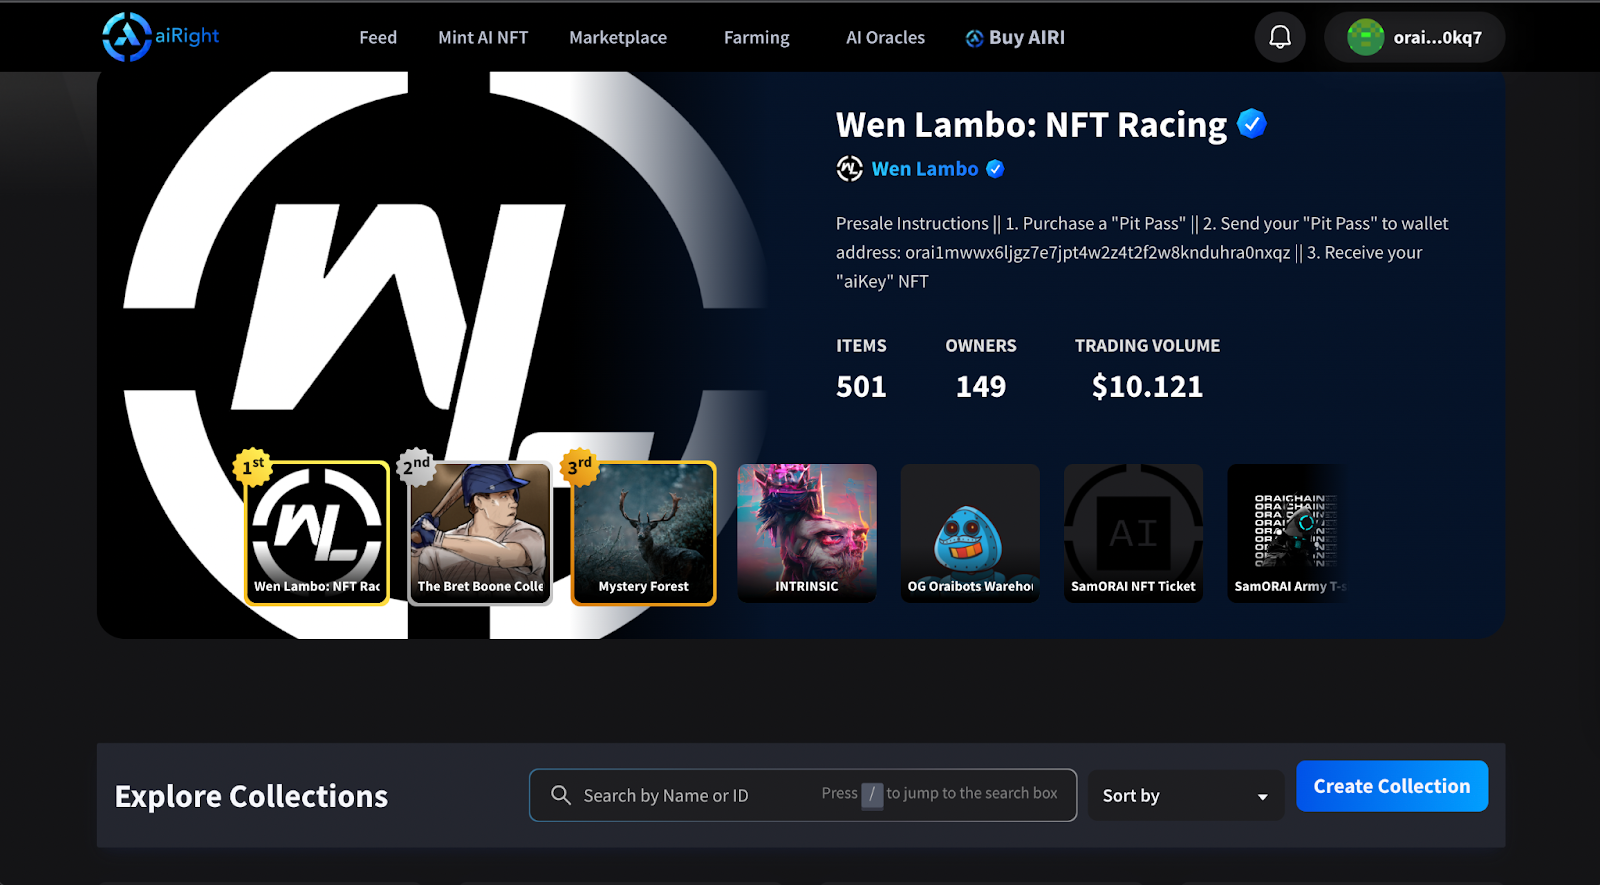Click the verified badge next to collection title
This screenshot has height=885, width=1600.
[x=1252, y=124]
